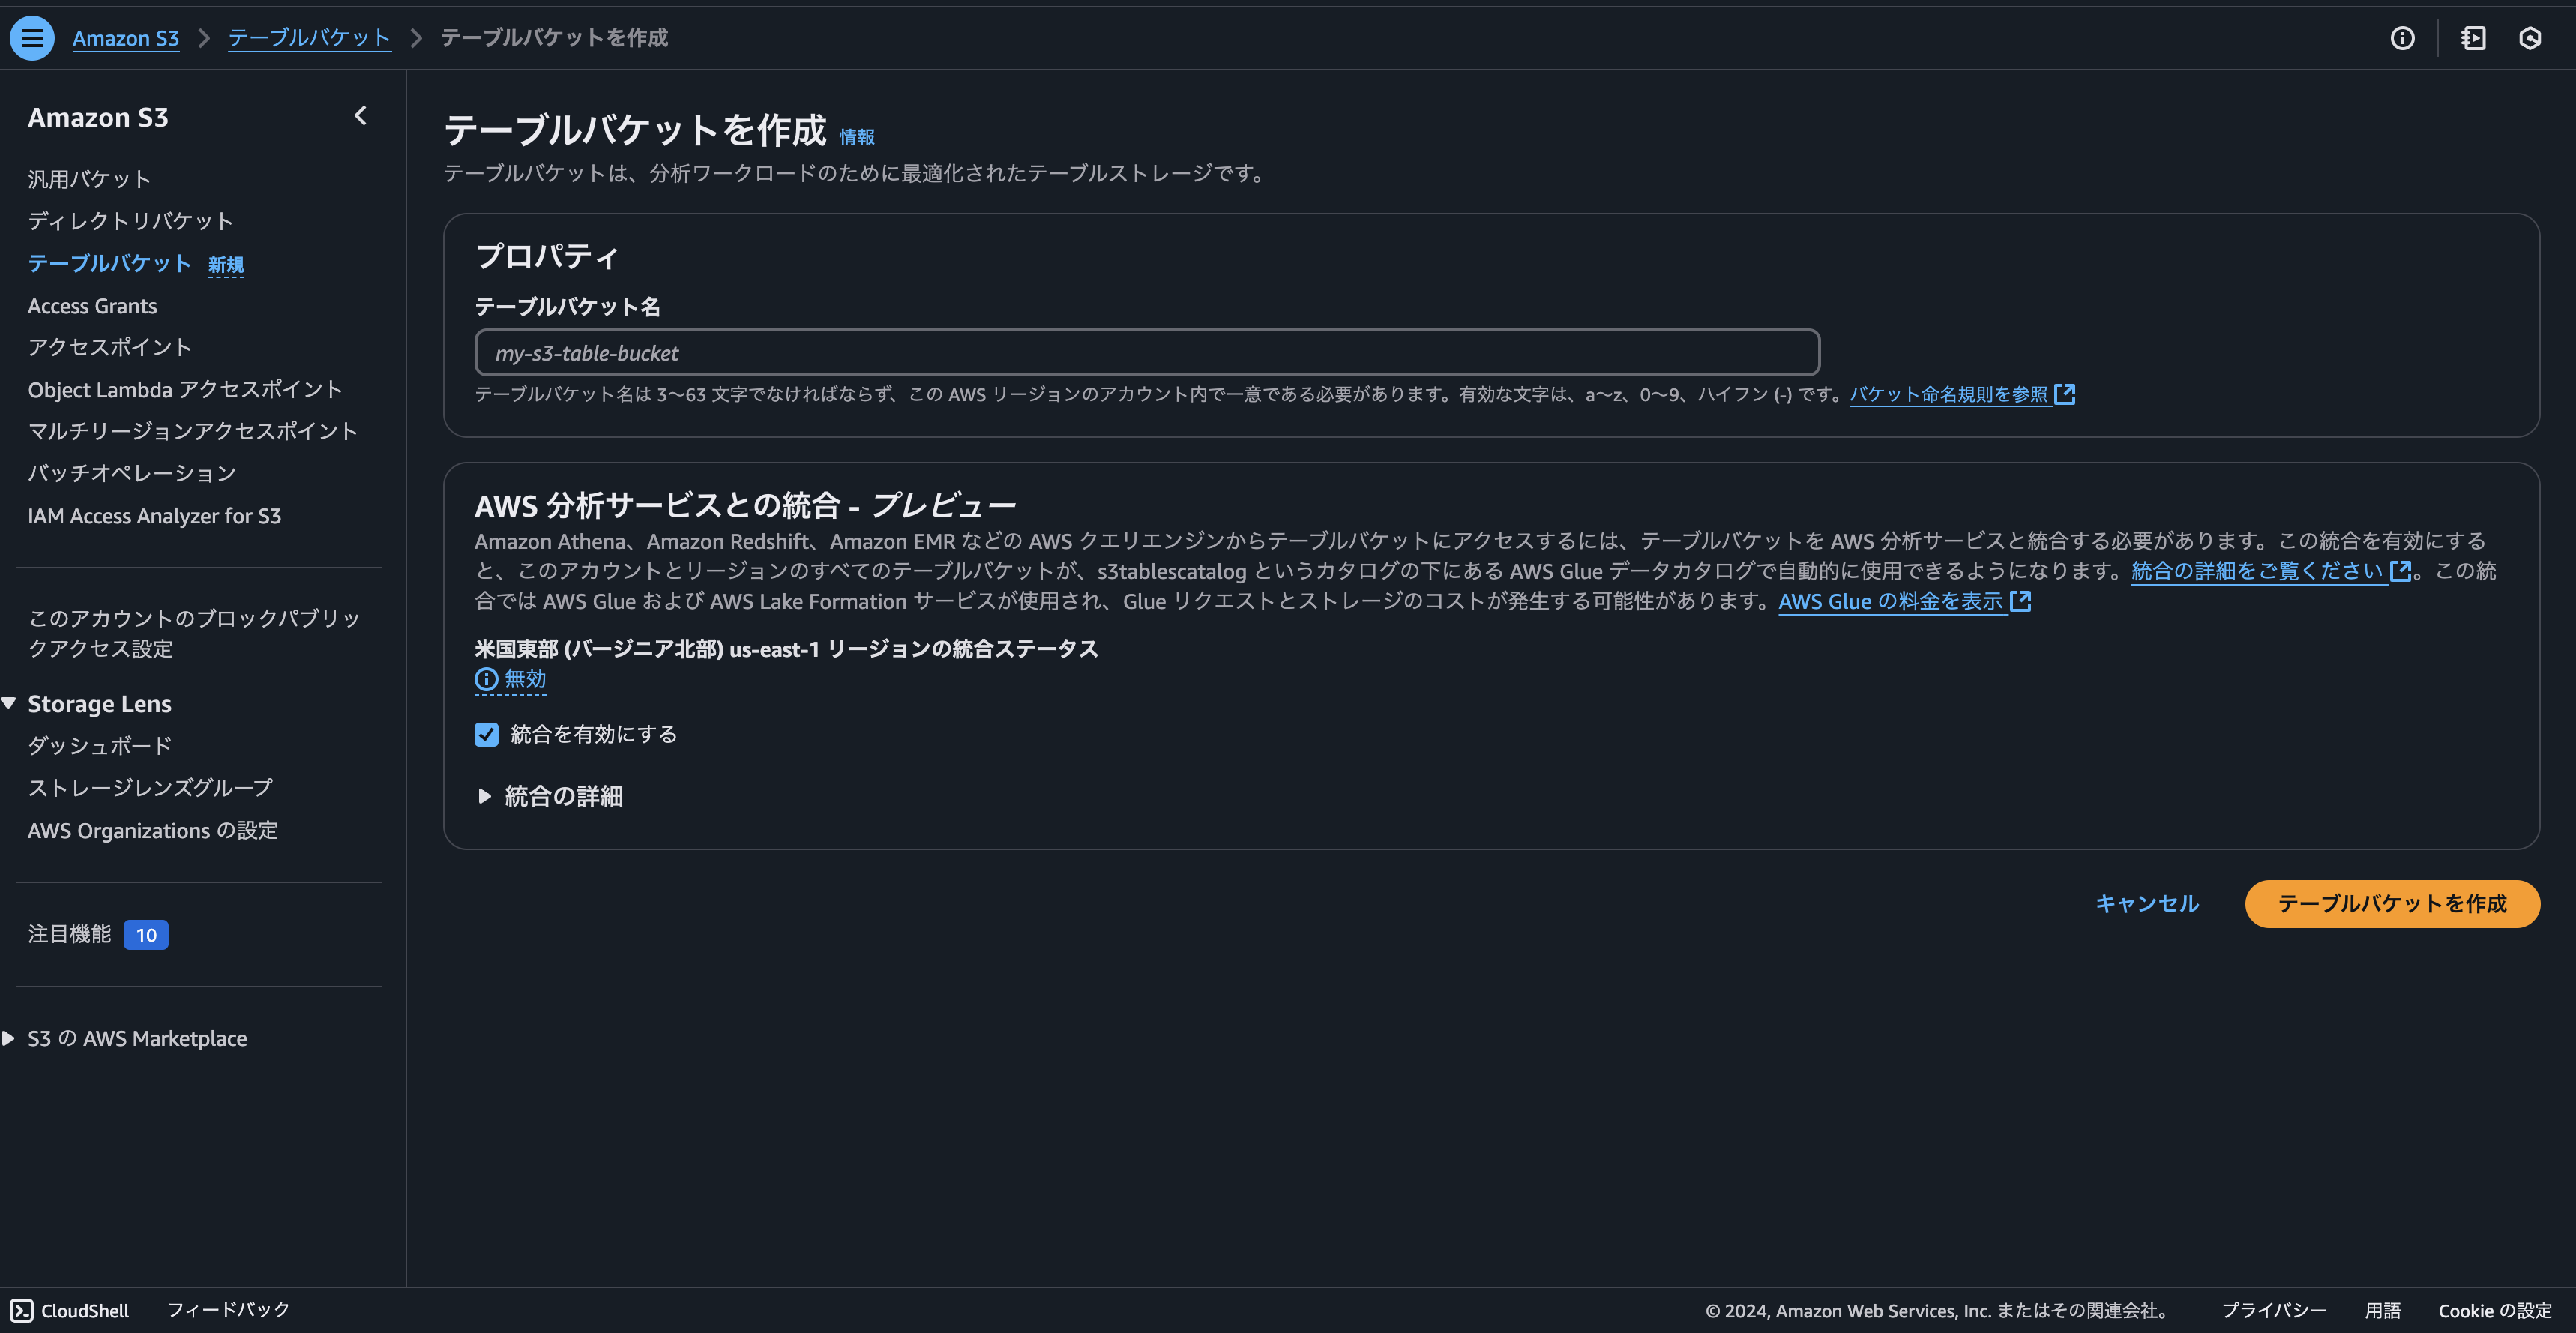
Task: Open プライバシー footer link
Action: tap(2274, 1310)
